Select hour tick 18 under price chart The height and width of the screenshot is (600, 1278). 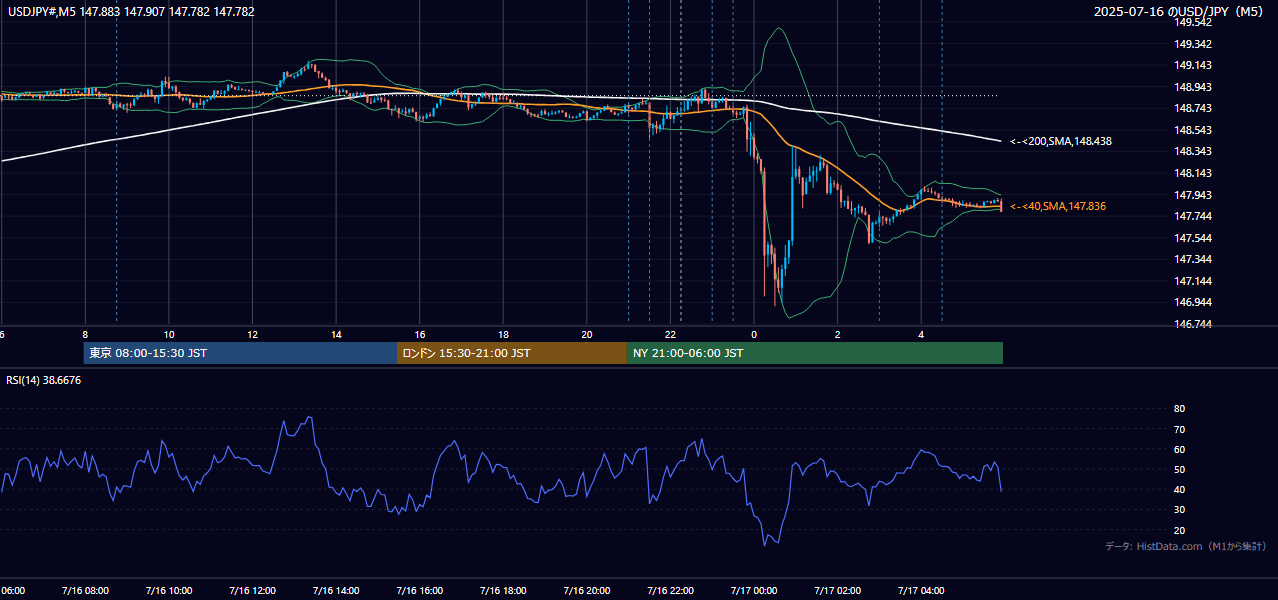pyautogui.click(x=503, y=334)
